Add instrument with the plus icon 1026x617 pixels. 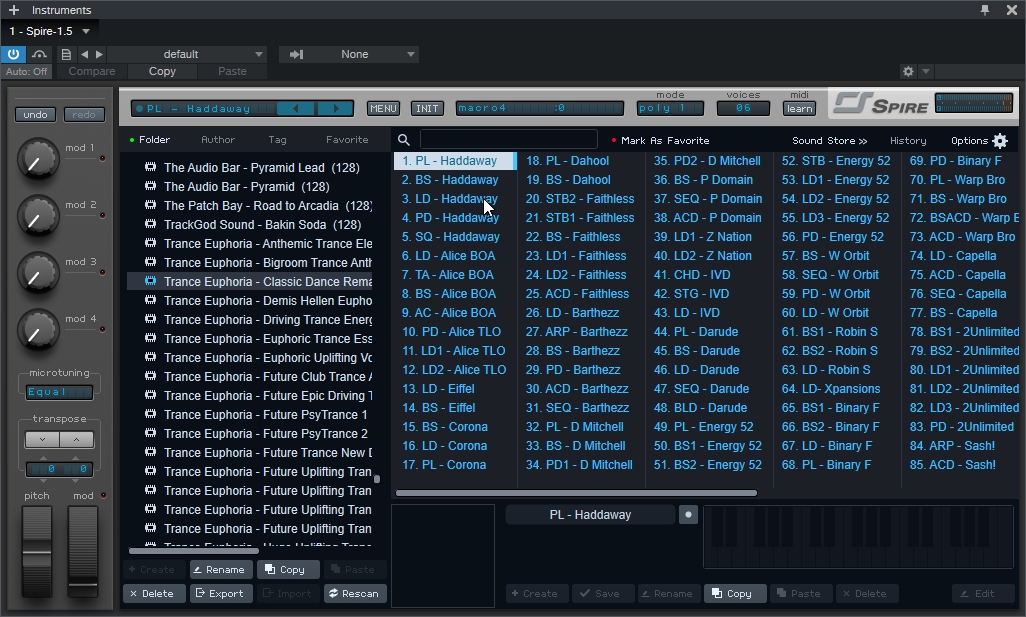pyautogui.click(x=14, y=10)
